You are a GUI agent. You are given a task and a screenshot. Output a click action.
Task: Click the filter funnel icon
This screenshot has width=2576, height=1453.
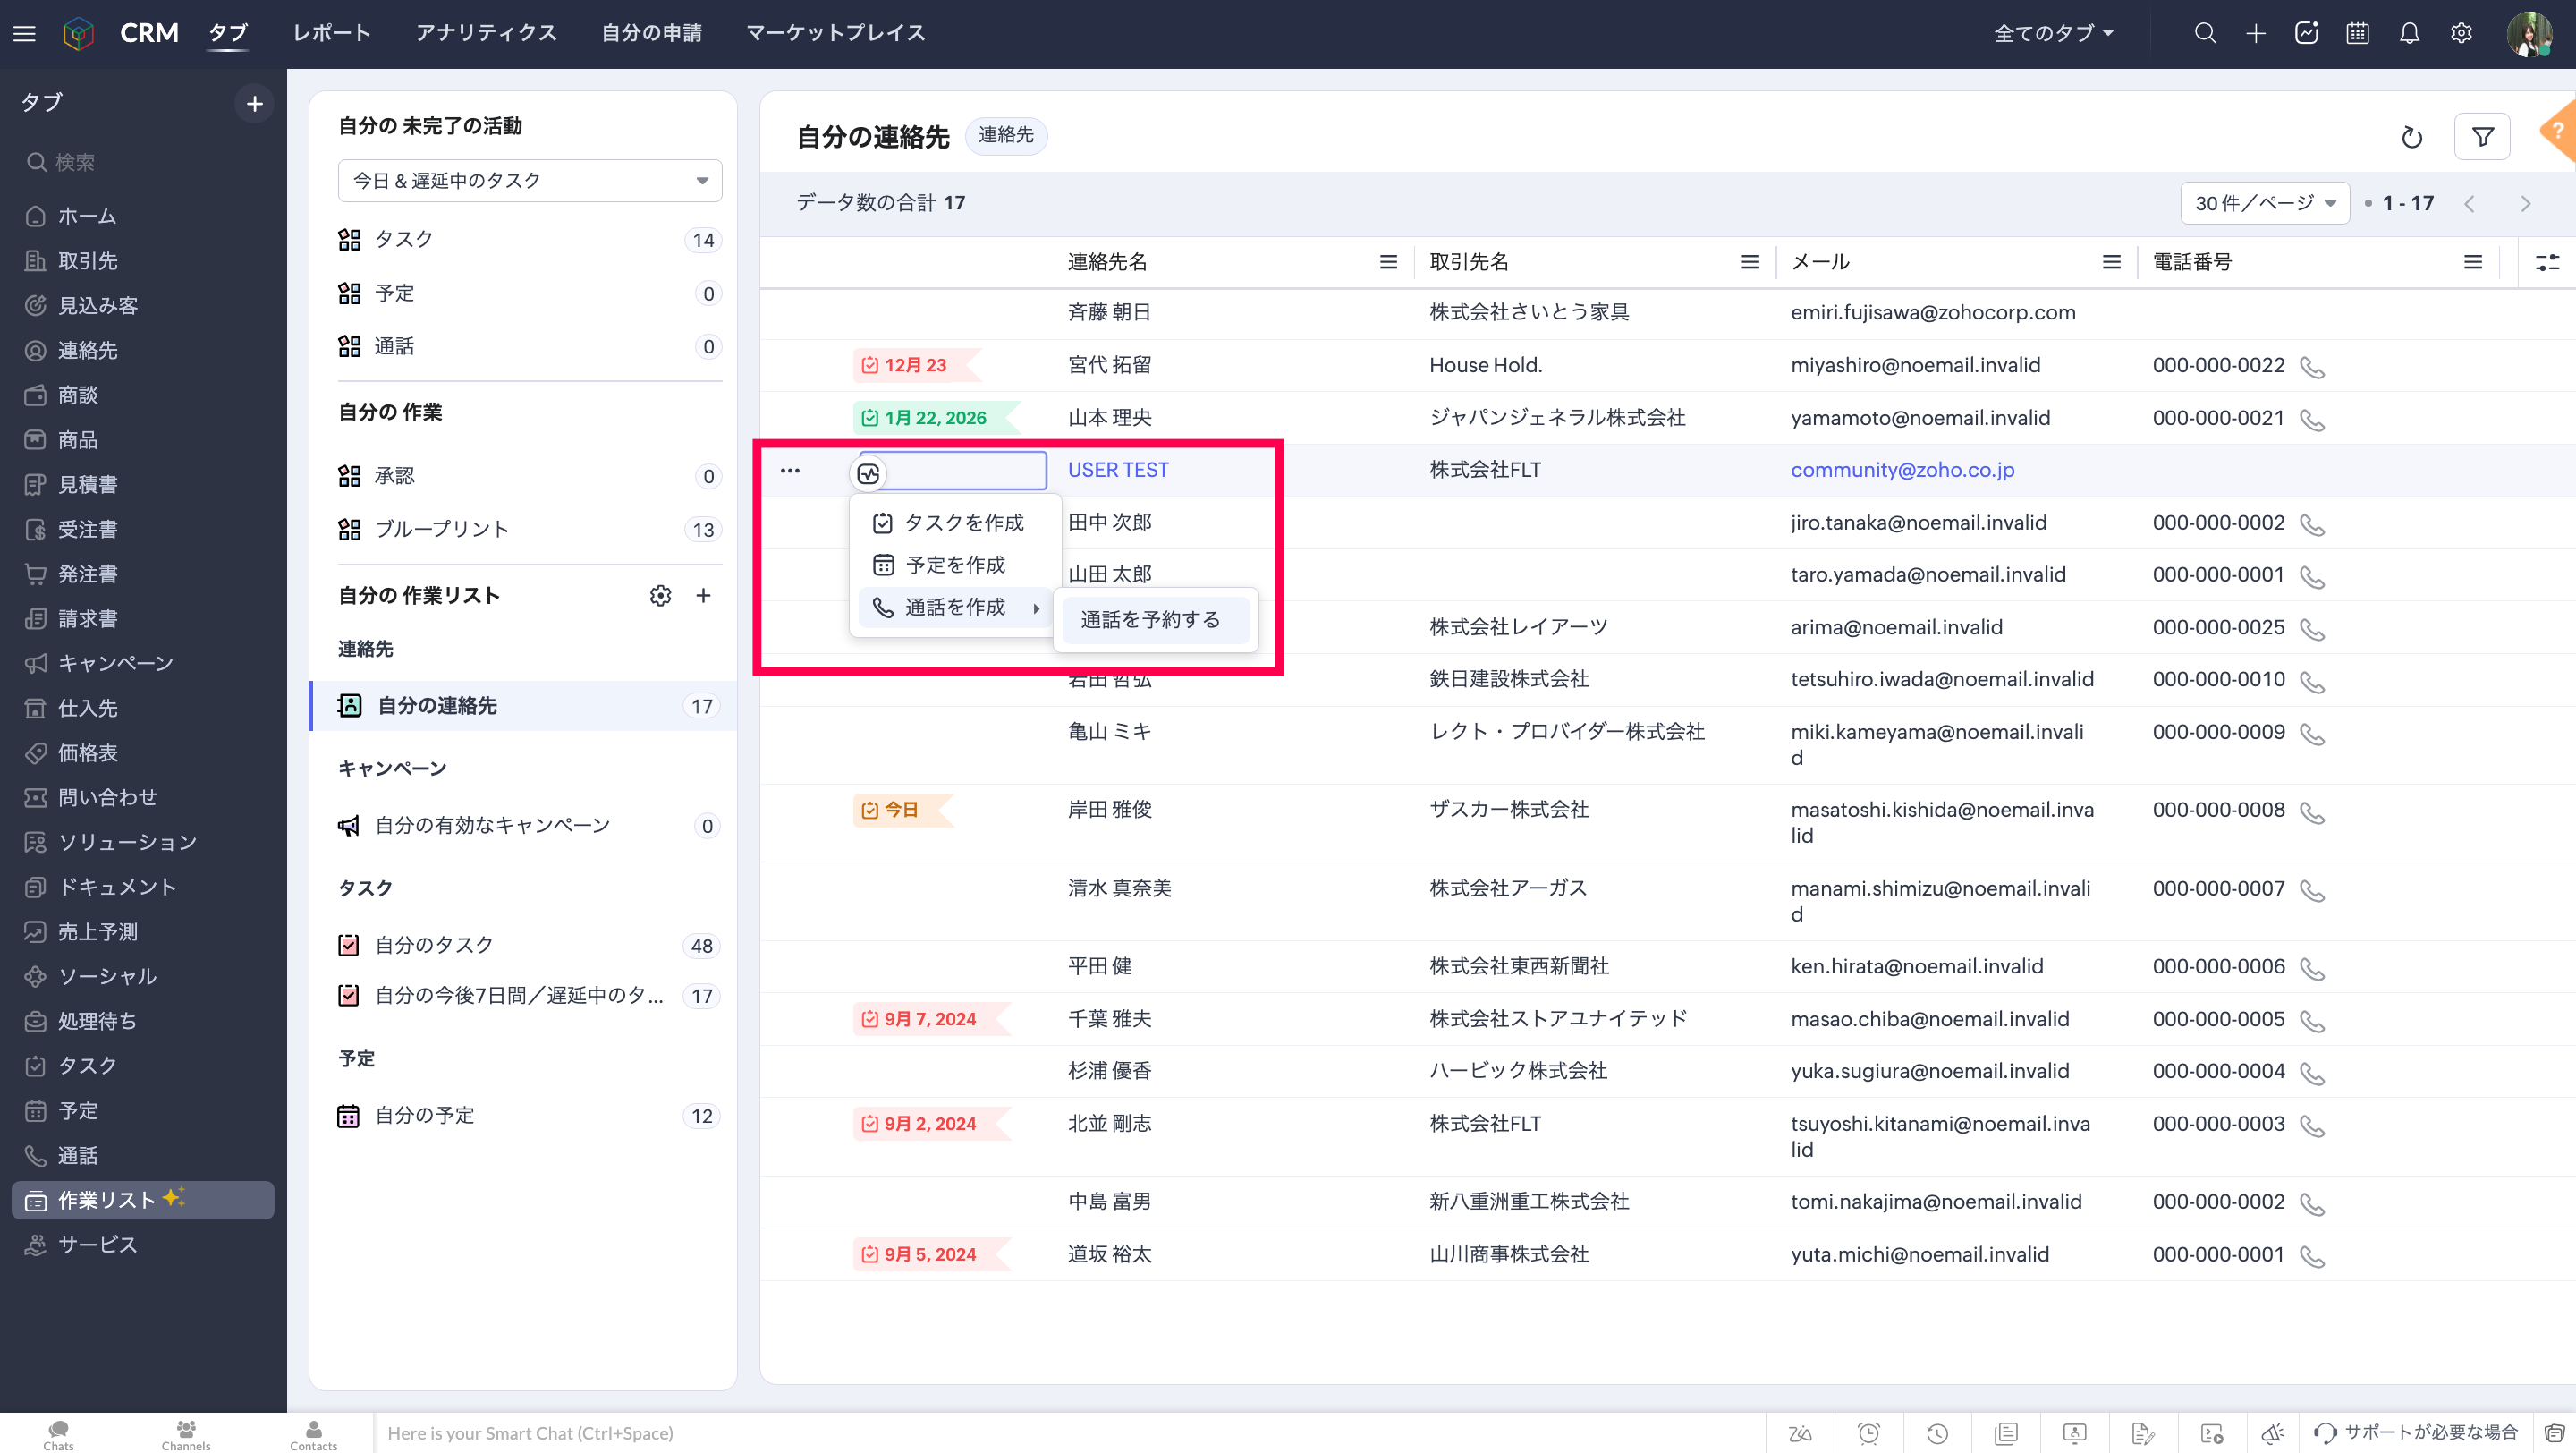pyautogui.click(x=2481, y=137)
